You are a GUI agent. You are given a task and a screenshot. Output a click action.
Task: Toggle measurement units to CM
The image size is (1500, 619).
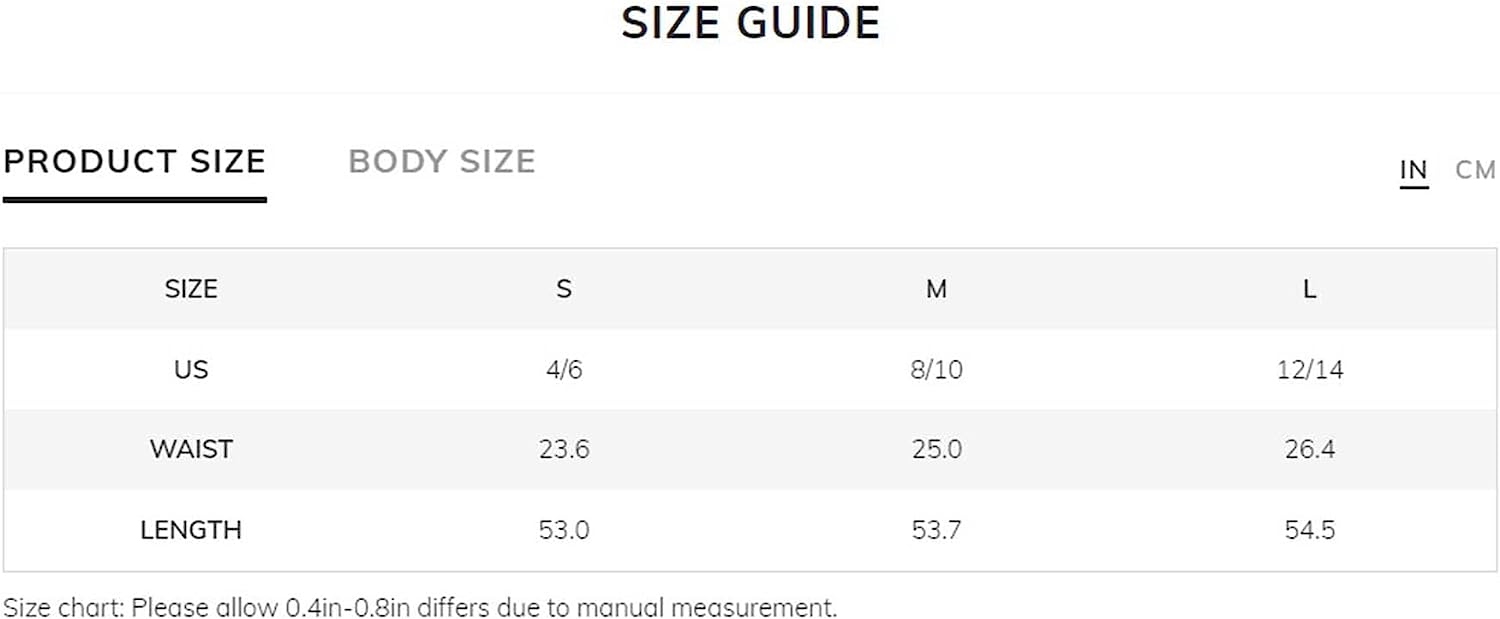tap(1476, 170)
